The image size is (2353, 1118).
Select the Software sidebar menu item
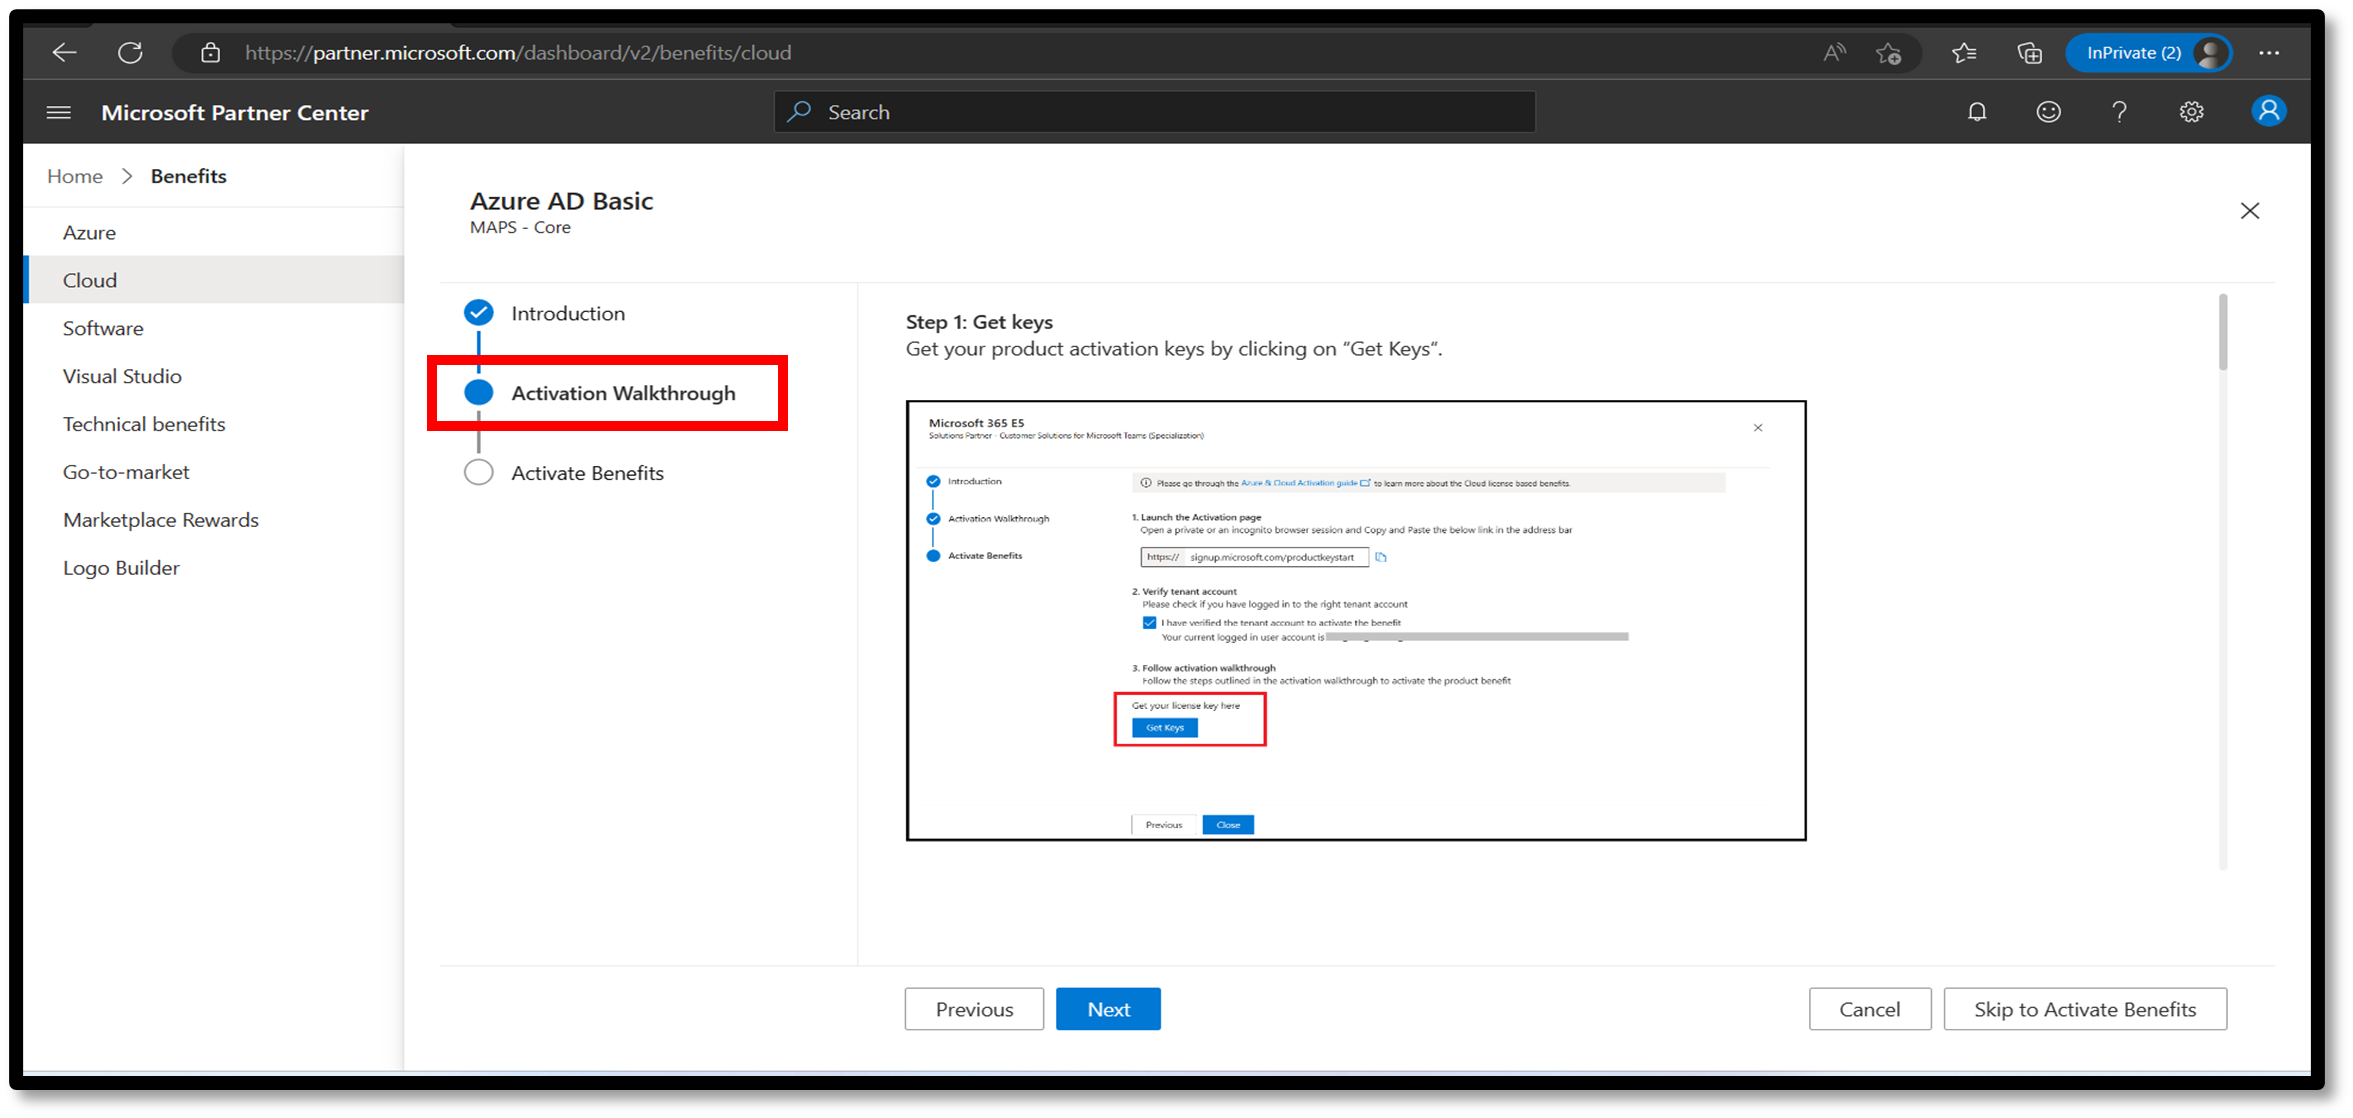(102, 327)
